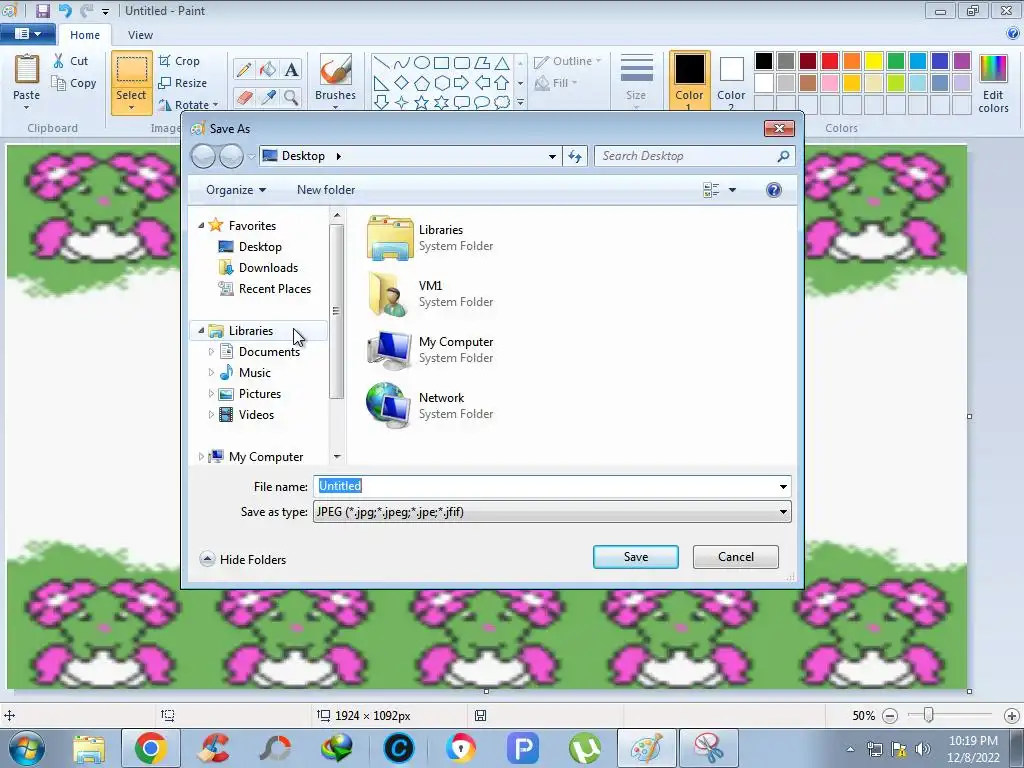The width and height of the screenshot is (1024, 768).
Task: Click the zoom out minus button
Action: point(889,716)
